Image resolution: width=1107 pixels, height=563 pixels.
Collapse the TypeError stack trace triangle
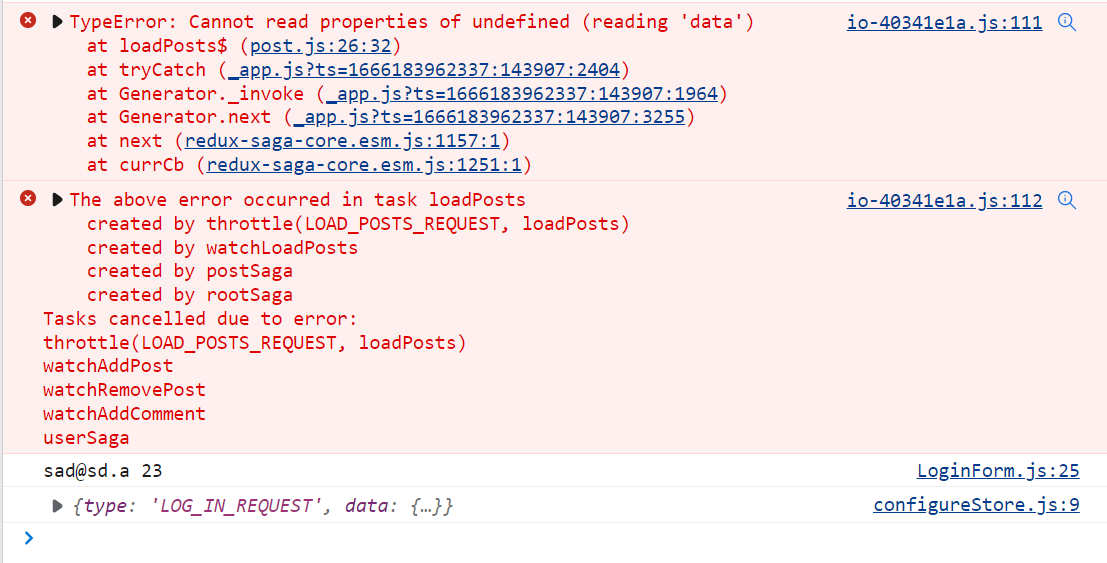click(57, 22)
